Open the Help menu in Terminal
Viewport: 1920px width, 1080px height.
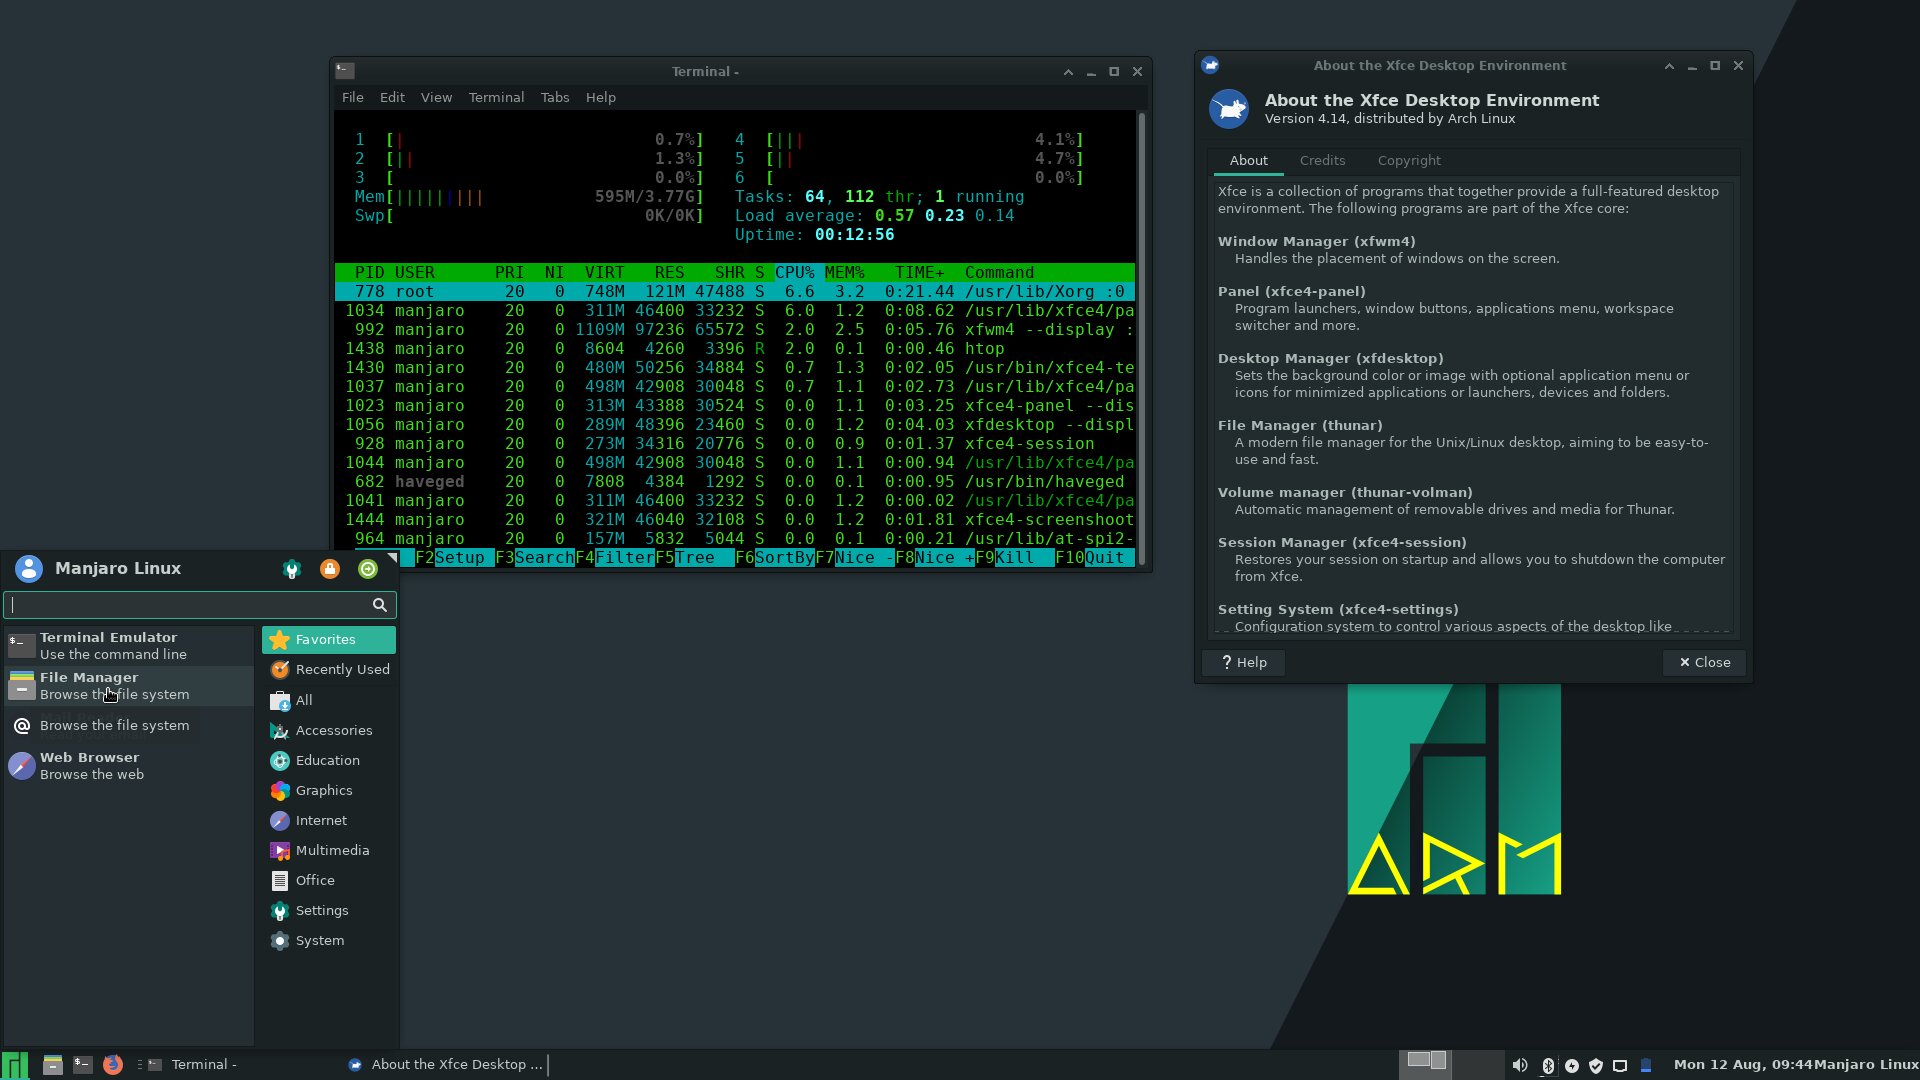pos(601,97)
